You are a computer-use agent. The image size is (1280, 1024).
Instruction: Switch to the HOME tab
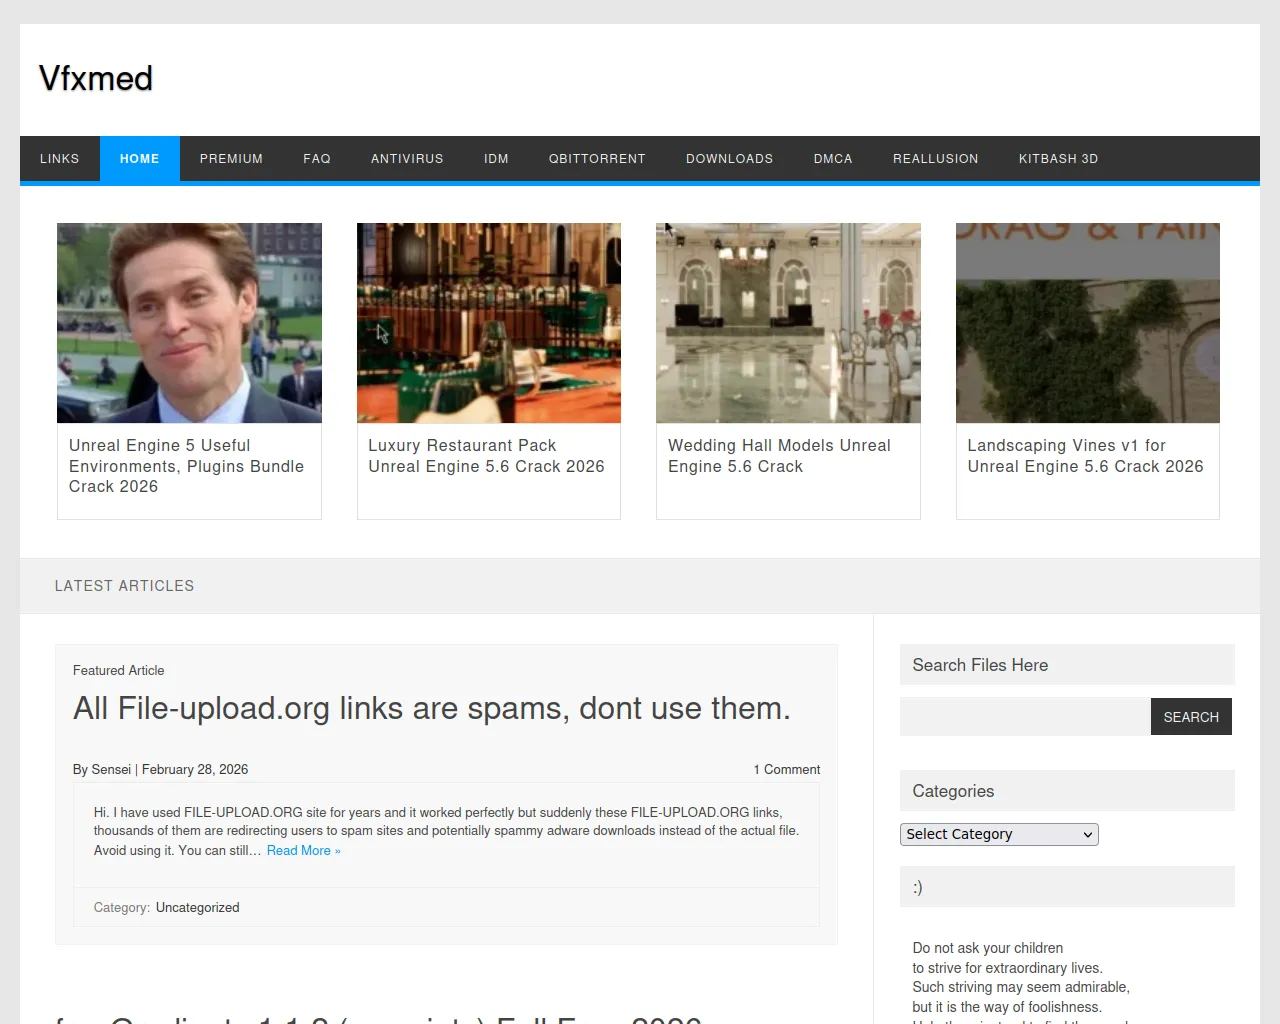139,158
